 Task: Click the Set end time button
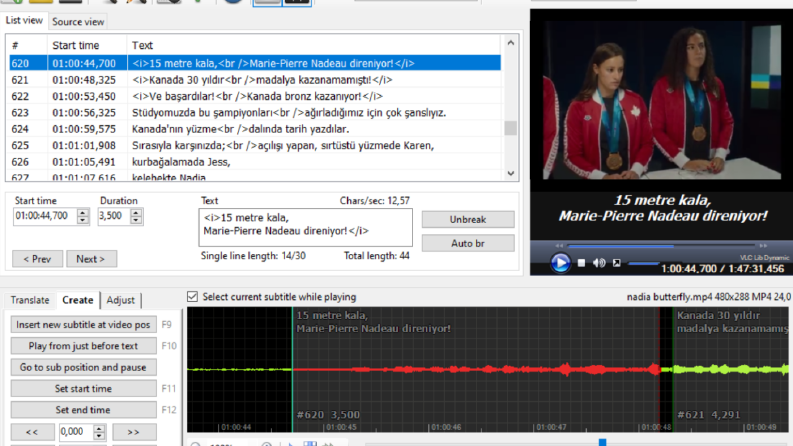coord(83,410)
